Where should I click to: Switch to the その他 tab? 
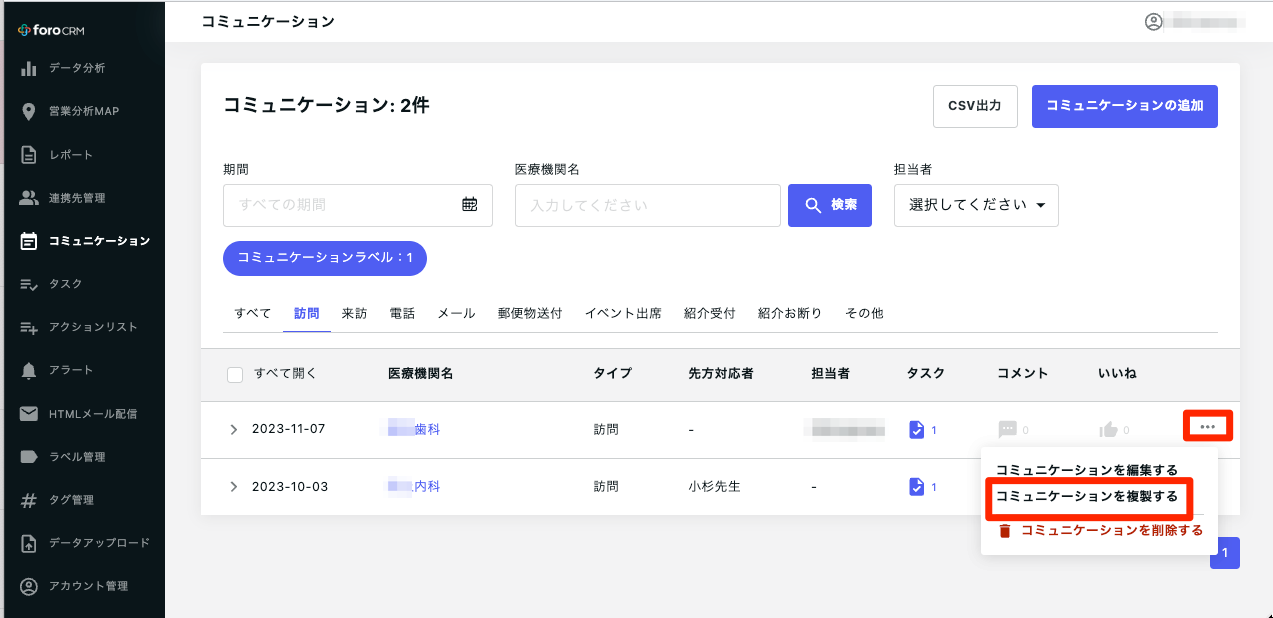click(x=864, y=313)
